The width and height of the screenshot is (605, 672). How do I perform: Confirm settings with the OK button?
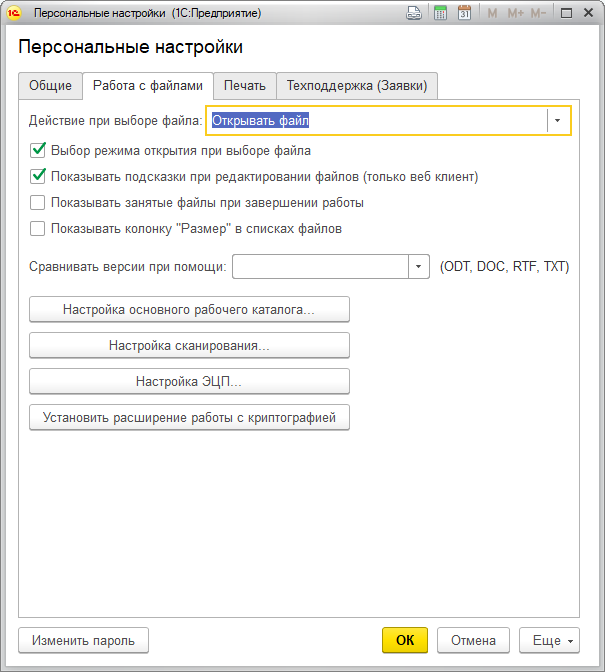[405, 640]
